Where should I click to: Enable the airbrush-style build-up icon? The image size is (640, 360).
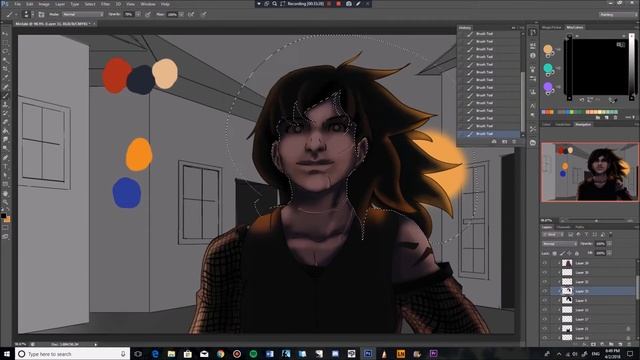coord(191,14)
